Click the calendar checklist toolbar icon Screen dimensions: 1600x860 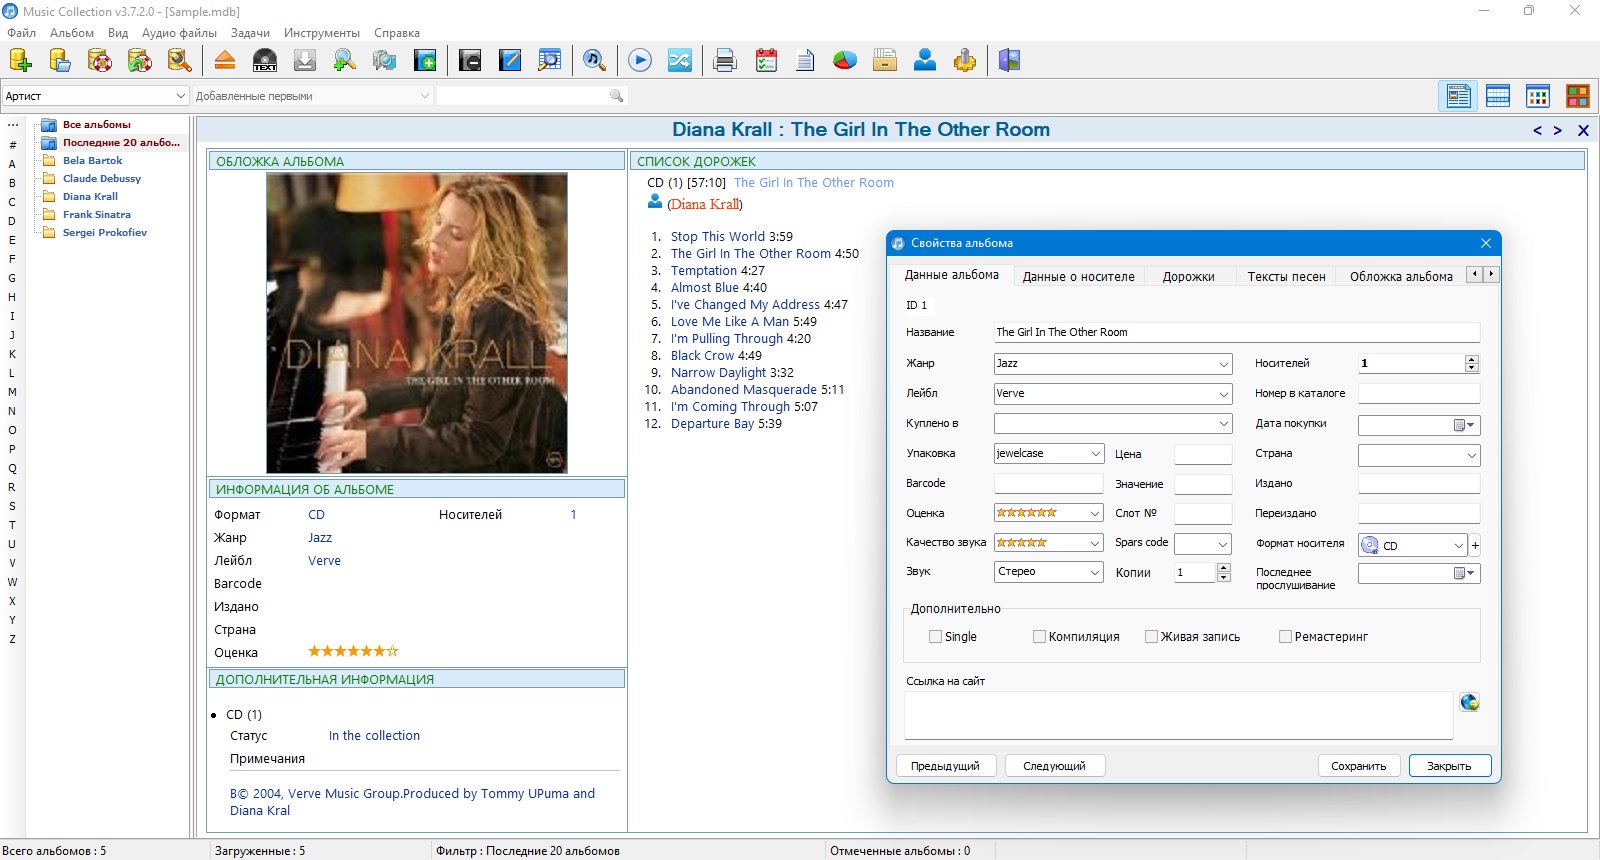coord(766,61)
